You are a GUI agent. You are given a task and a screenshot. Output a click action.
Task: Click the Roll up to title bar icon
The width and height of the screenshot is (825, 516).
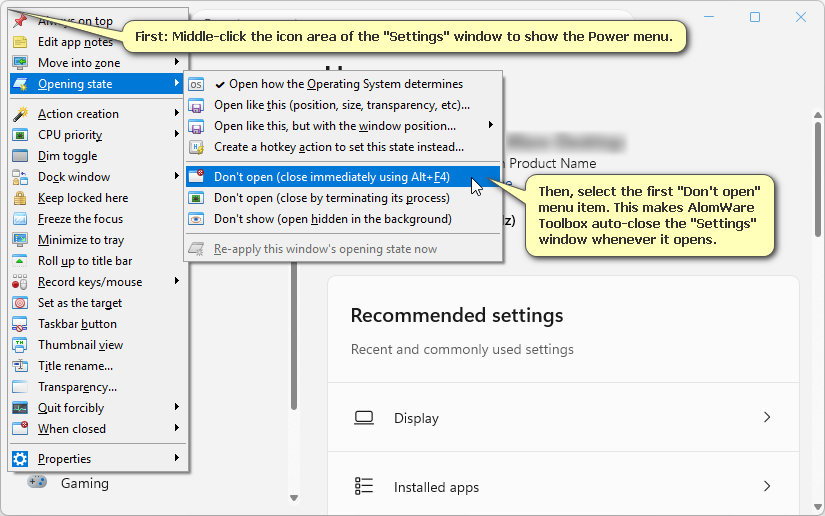click(x=20, y=261)
